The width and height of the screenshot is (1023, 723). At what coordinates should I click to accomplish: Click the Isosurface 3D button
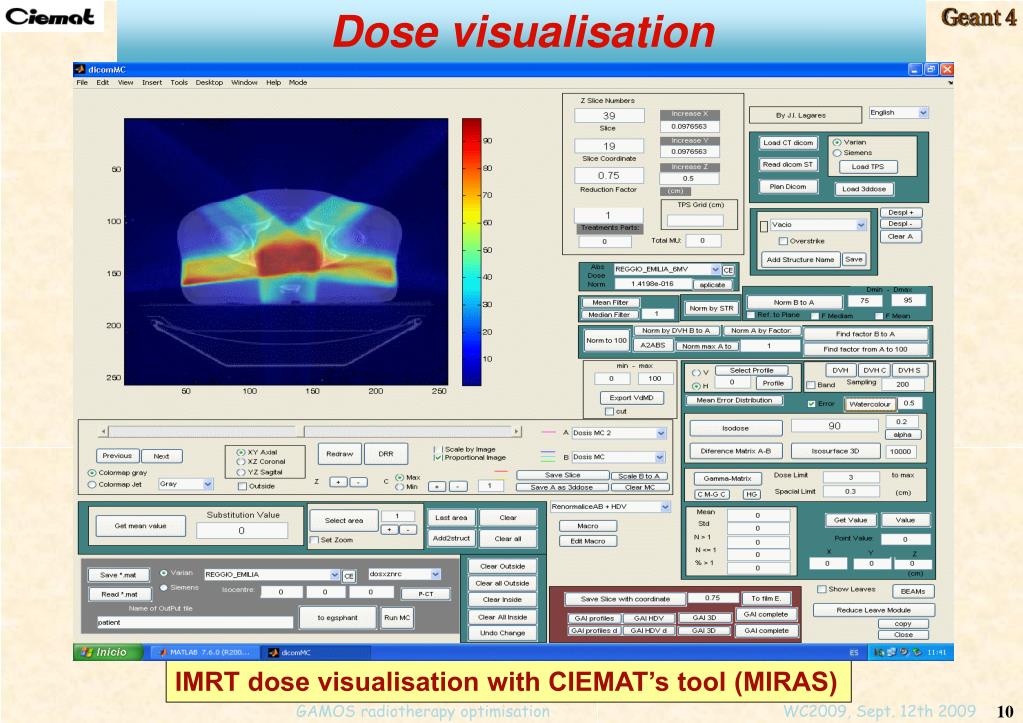[x=835, y=451]
